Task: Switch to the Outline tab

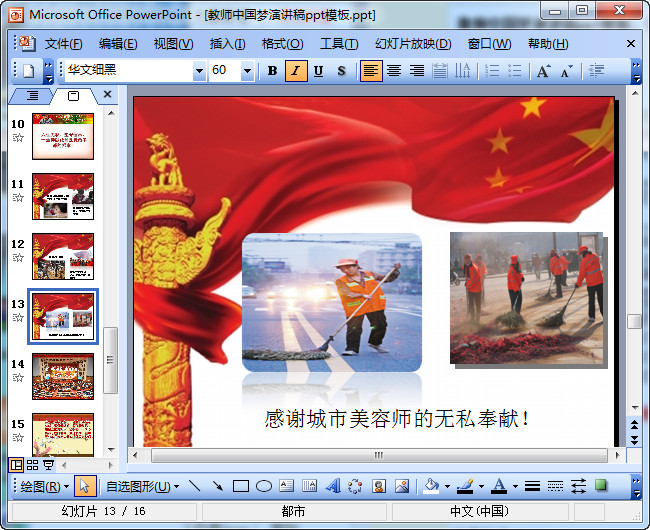Action: pos(32,96)
